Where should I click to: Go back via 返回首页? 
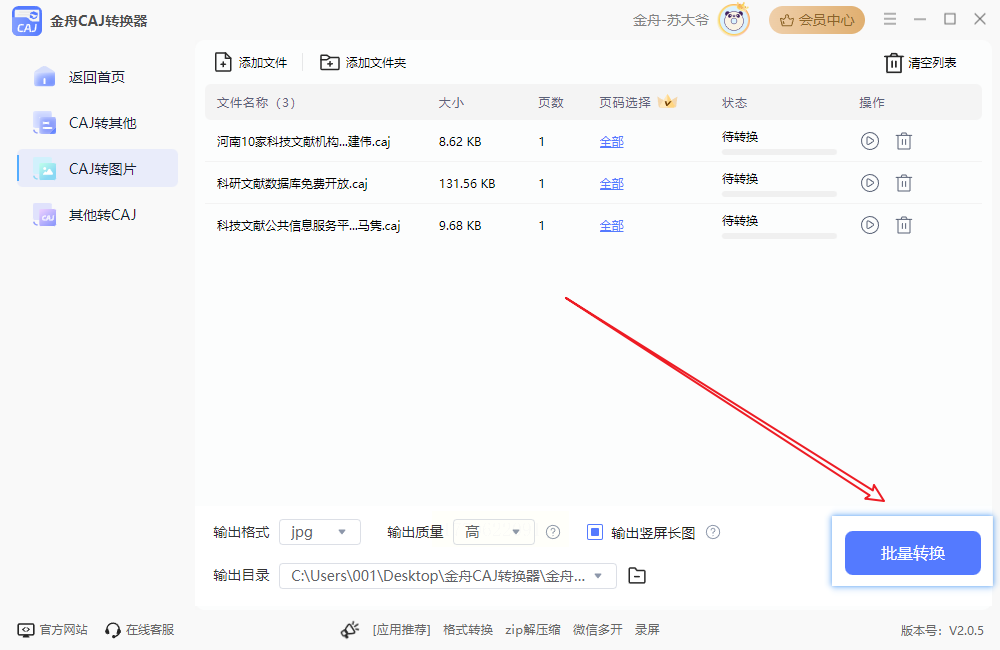(x=97, y=77)
